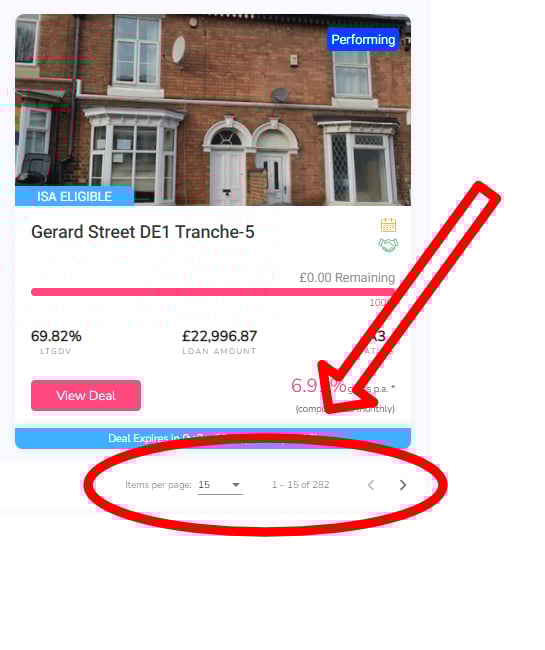Click the ISA ELIGIBLE banner label

point(75,196)
